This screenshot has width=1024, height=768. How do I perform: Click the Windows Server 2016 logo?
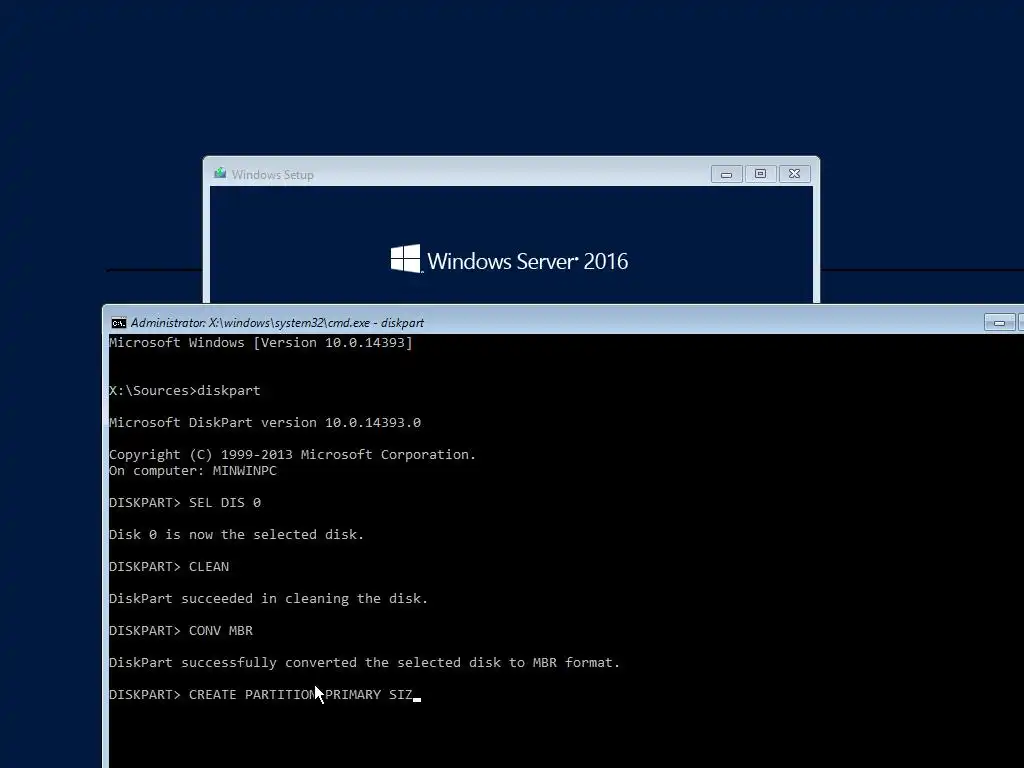[x=509, y=261]
